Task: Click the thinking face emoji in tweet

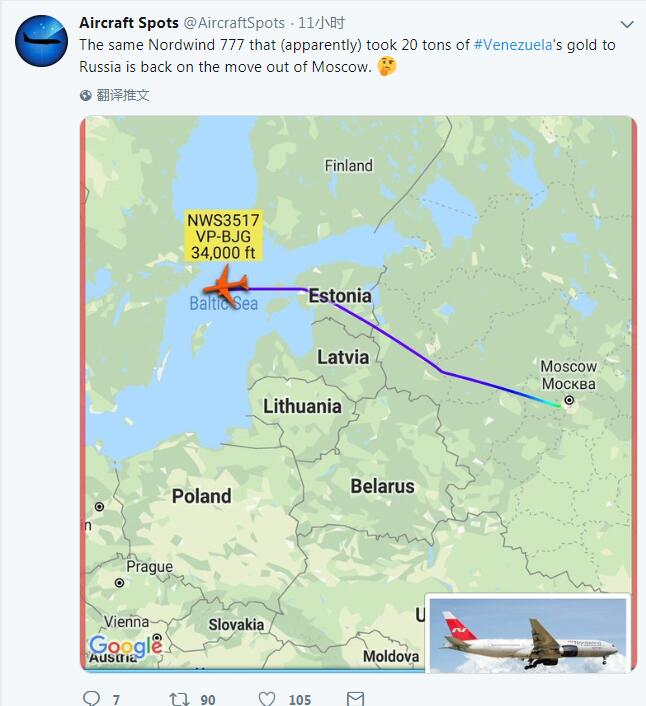Action: point(387,67)
